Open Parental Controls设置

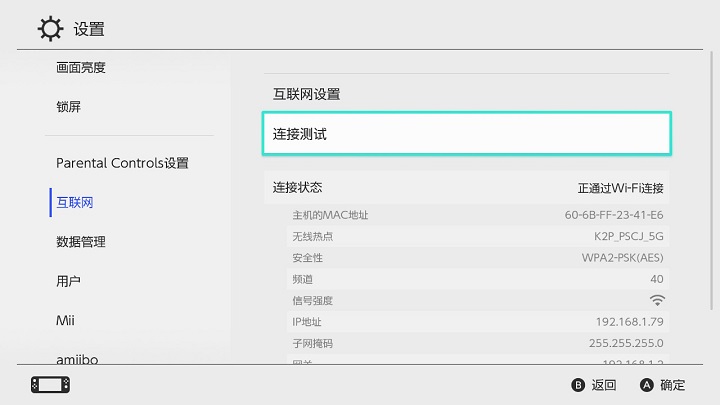pos(122,163)
